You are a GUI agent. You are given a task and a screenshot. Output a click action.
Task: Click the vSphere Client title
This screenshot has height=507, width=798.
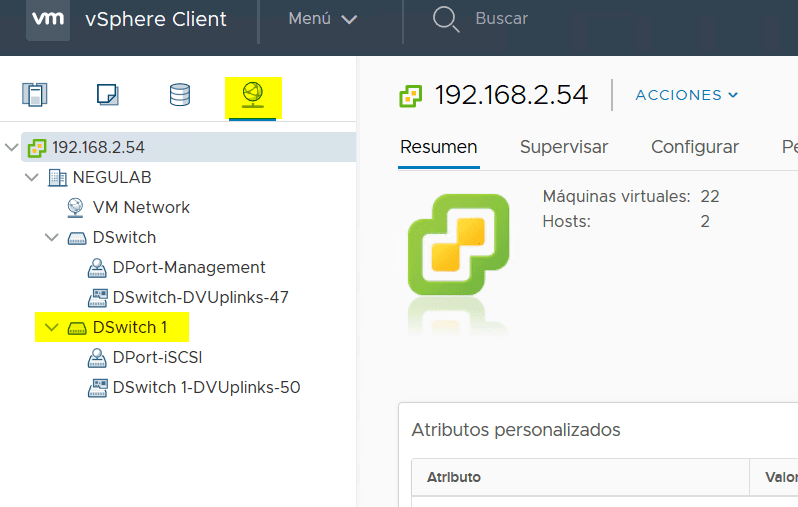click(x=156, y=19)
